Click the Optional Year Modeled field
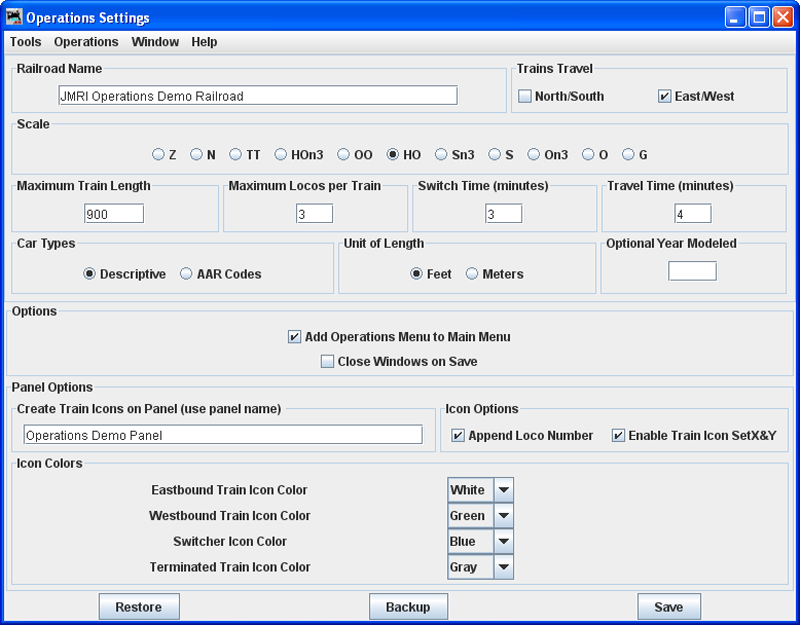This screenshot has width=800, height=625. point(692,271)
